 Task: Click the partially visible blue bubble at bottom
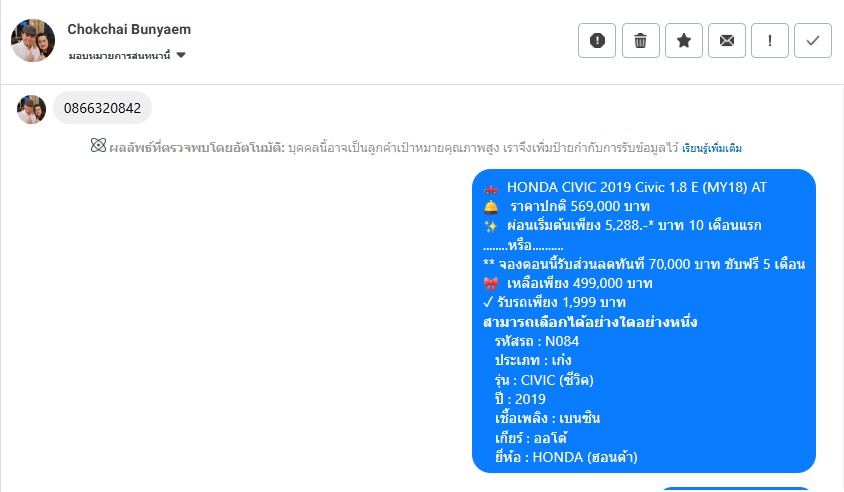[x=735, y=489]
